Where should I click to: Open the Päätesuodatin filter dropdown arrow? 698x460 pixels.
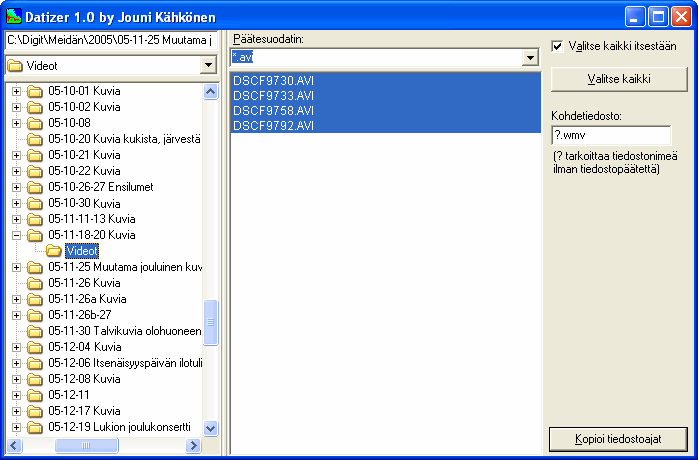point(530,58)
